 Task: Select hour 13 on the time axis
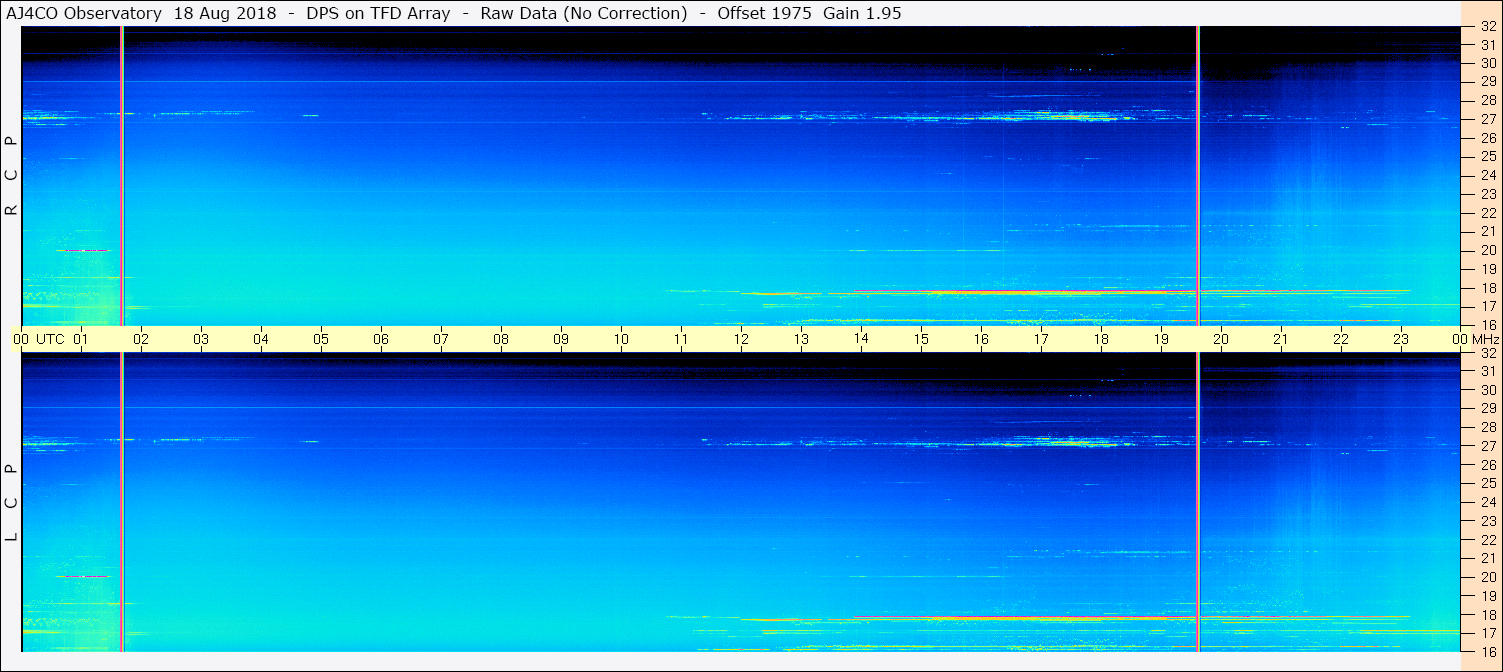[801, 339]
